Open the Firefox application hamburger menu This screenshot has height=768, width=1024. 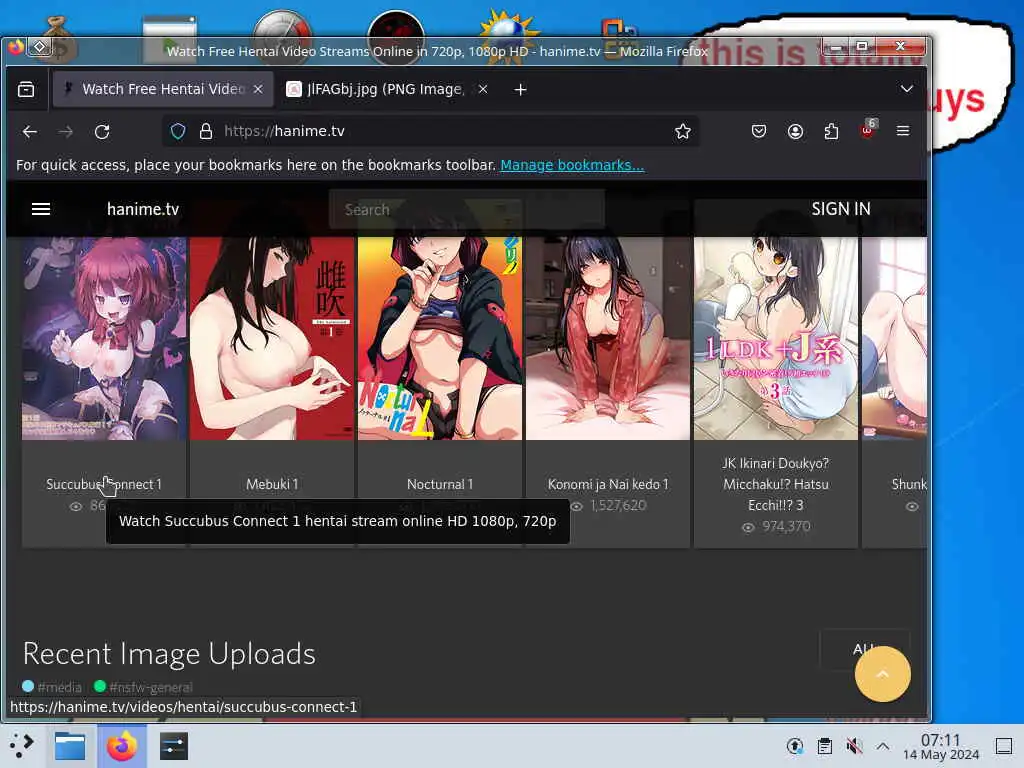click(903, 131)
